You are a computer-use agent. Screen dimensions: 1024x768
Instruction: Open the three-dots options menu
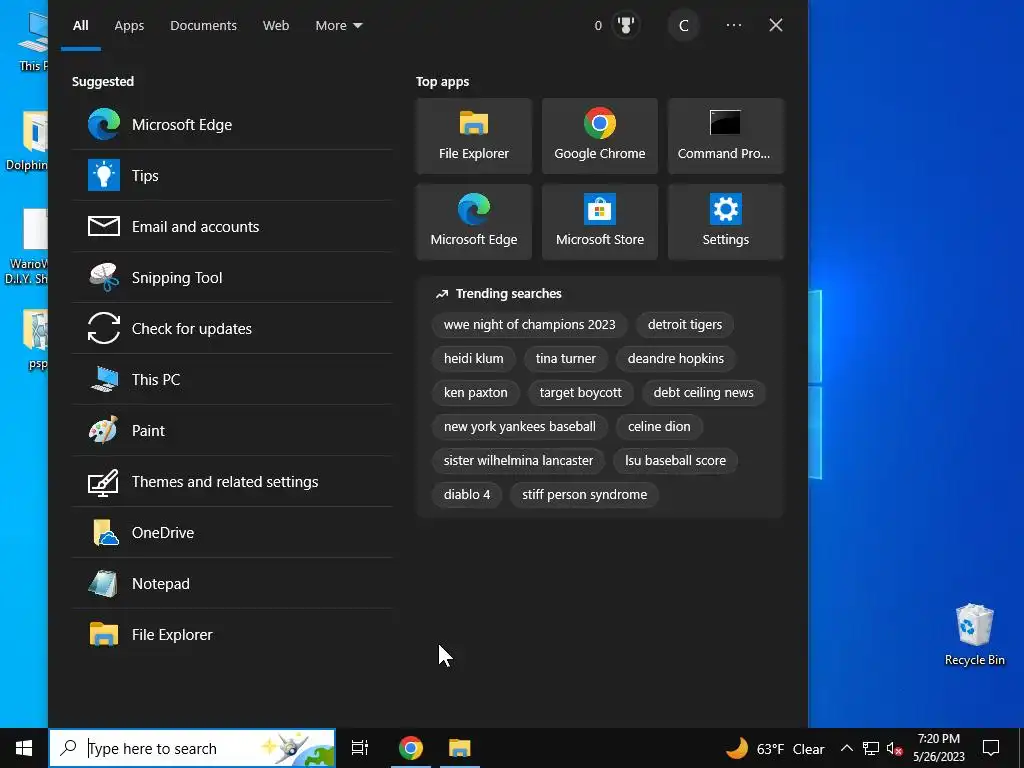(x=733, y=25)
